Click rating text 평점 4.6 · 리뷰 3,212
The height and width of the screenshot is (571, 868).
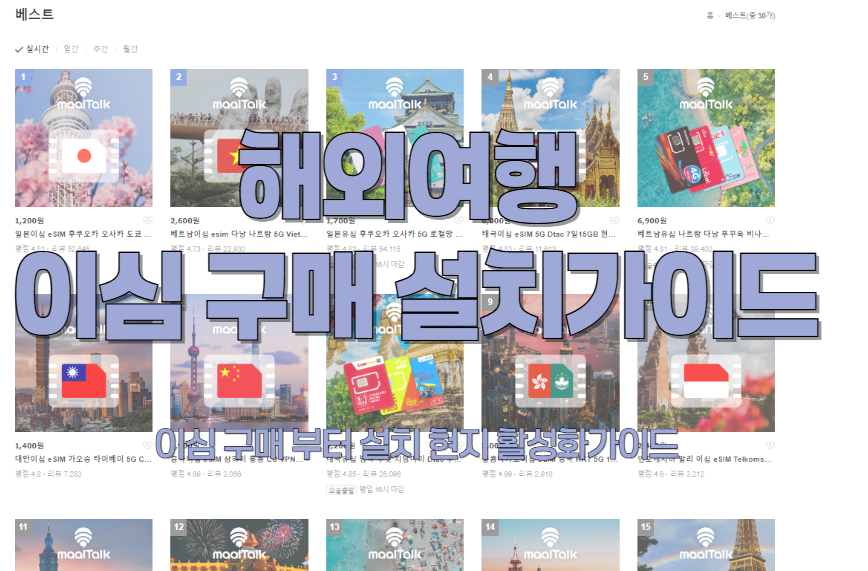coord(670,474)
